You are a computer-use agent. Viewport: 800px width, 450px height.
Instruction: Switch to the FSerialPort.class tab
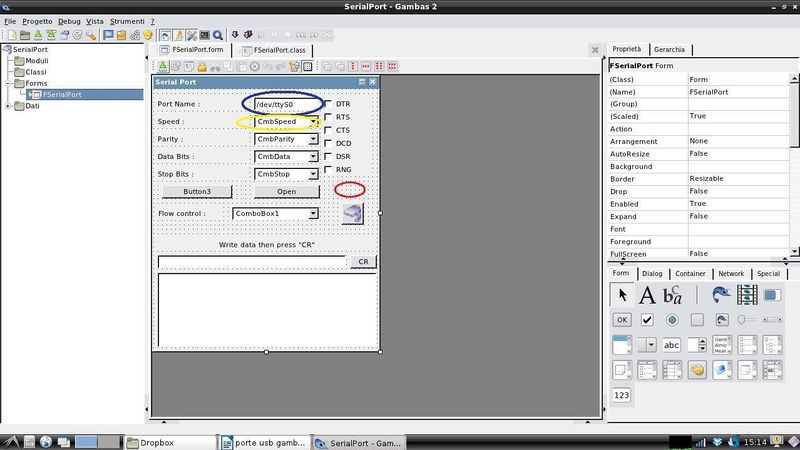click(274, 50)
